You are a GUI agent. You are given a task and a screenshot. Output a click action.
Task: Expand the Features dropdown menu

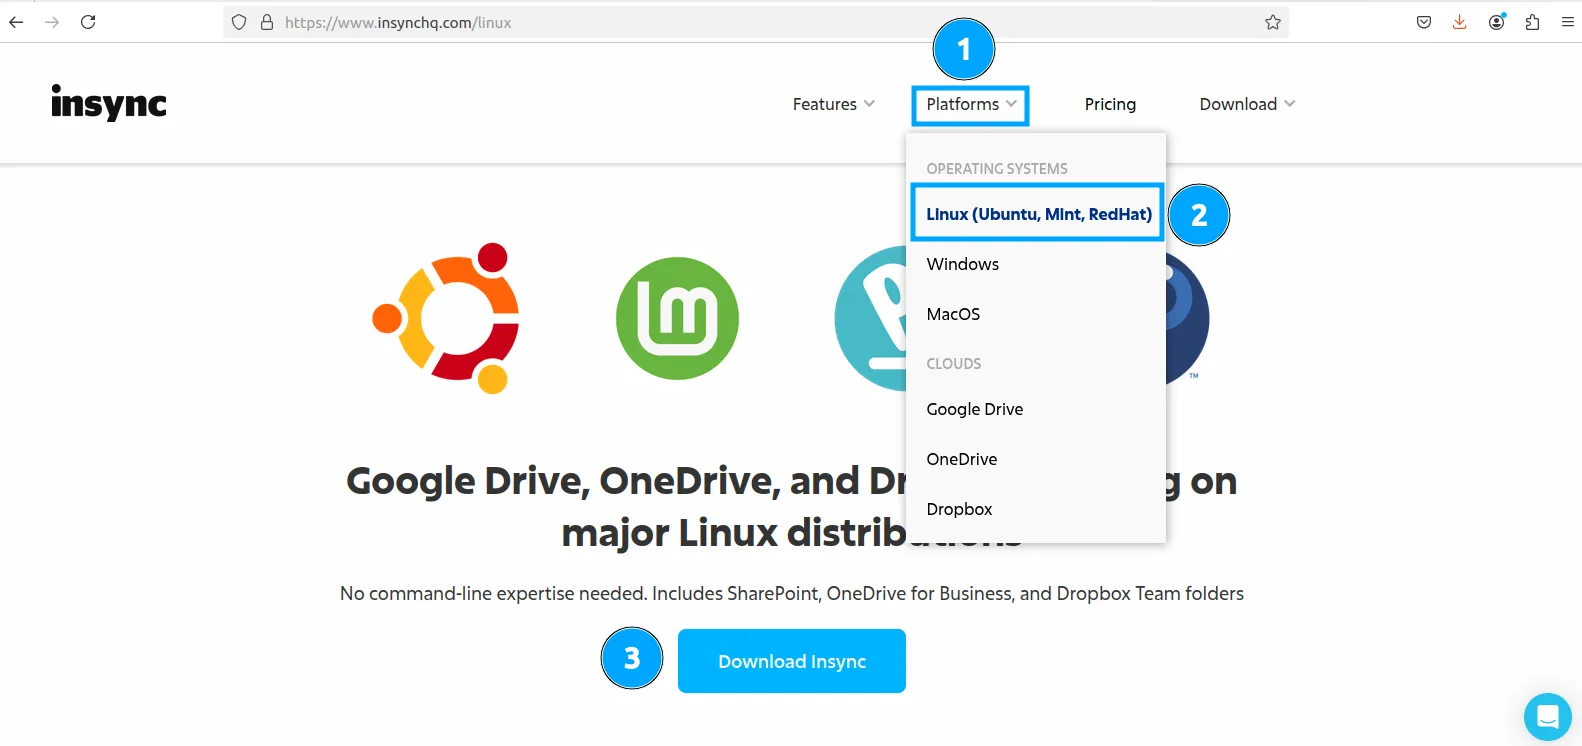click(834, 104)
